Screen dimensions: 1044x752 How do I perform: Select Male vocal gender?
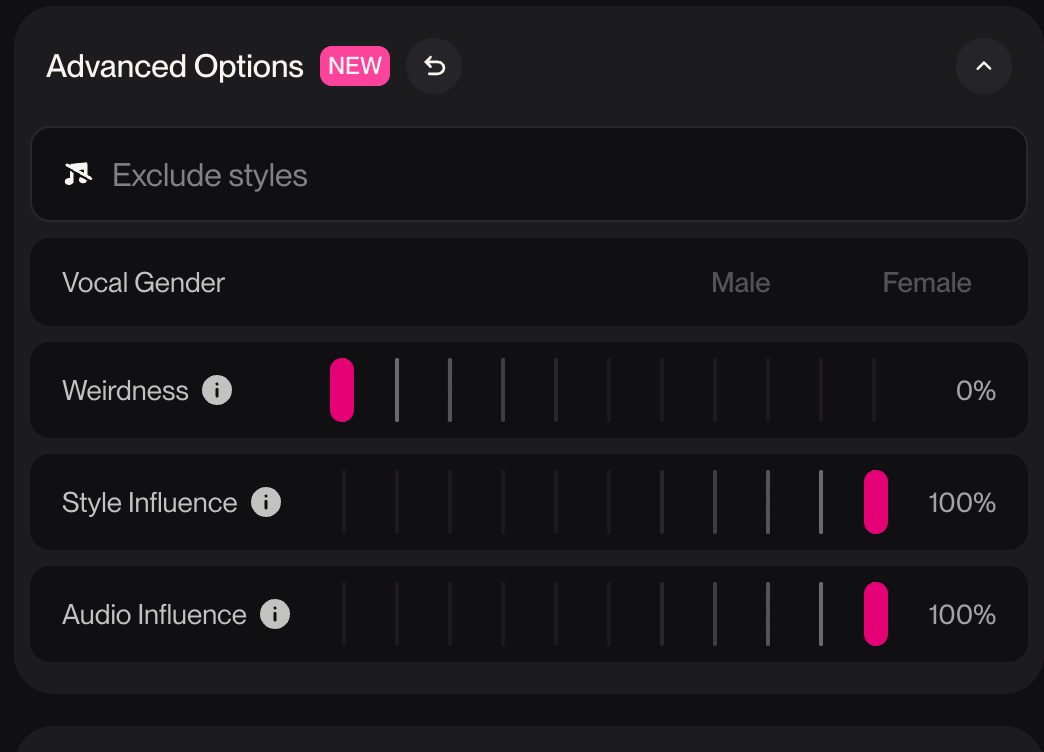(x=740, y=283)
